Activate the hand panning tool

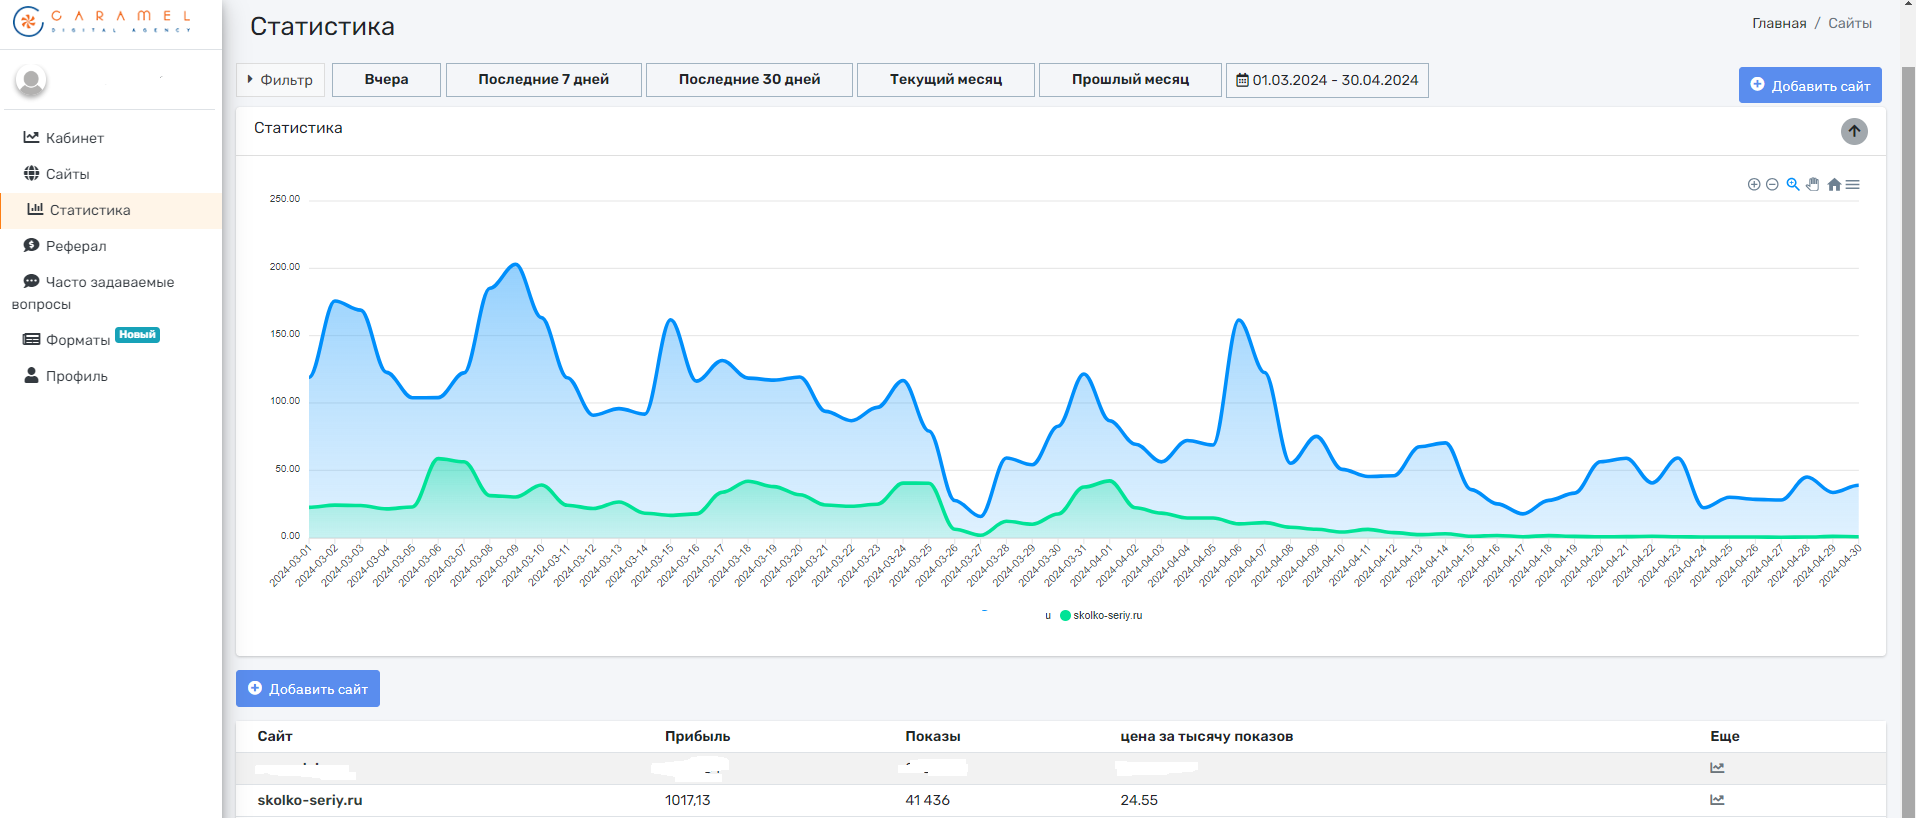[1812, 184]
